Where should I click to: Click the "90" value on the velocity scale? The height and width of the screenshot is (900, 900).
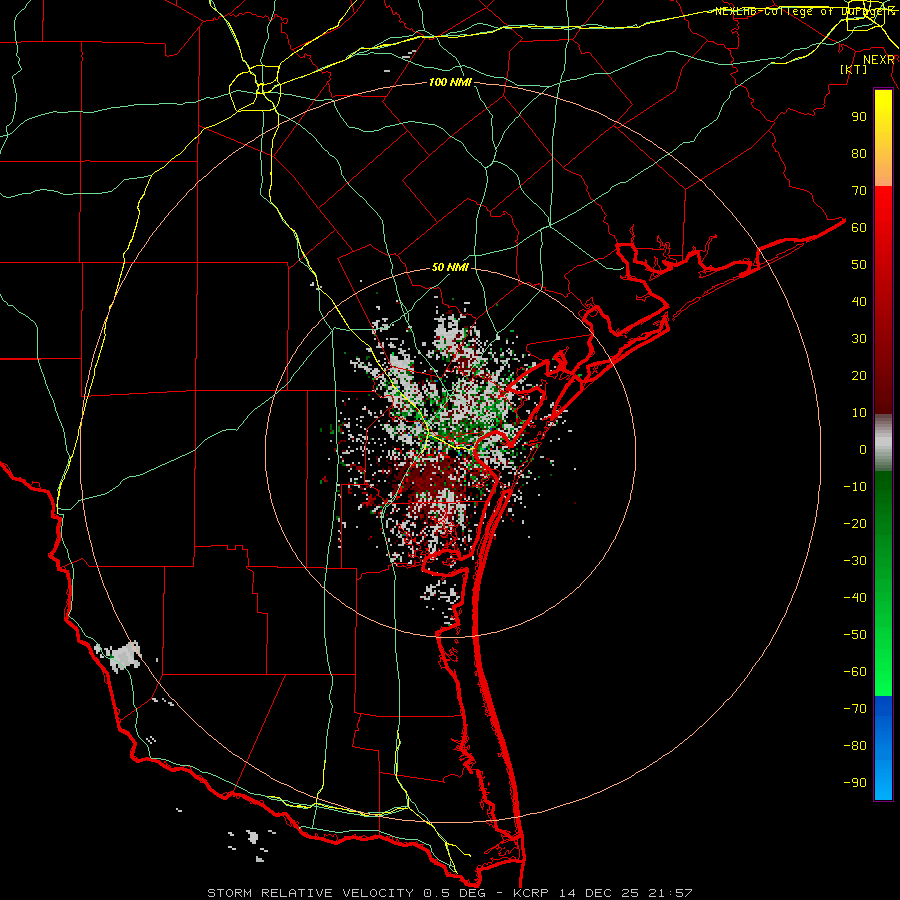859,117
